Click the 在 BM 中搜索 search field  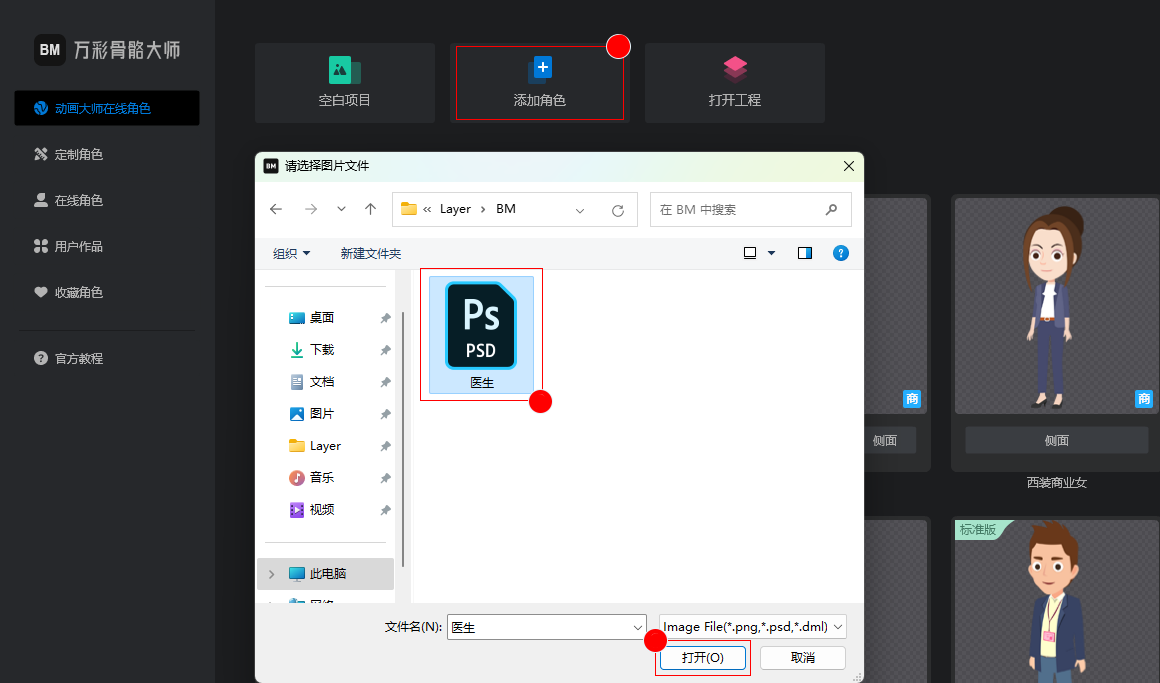(750, 209)
